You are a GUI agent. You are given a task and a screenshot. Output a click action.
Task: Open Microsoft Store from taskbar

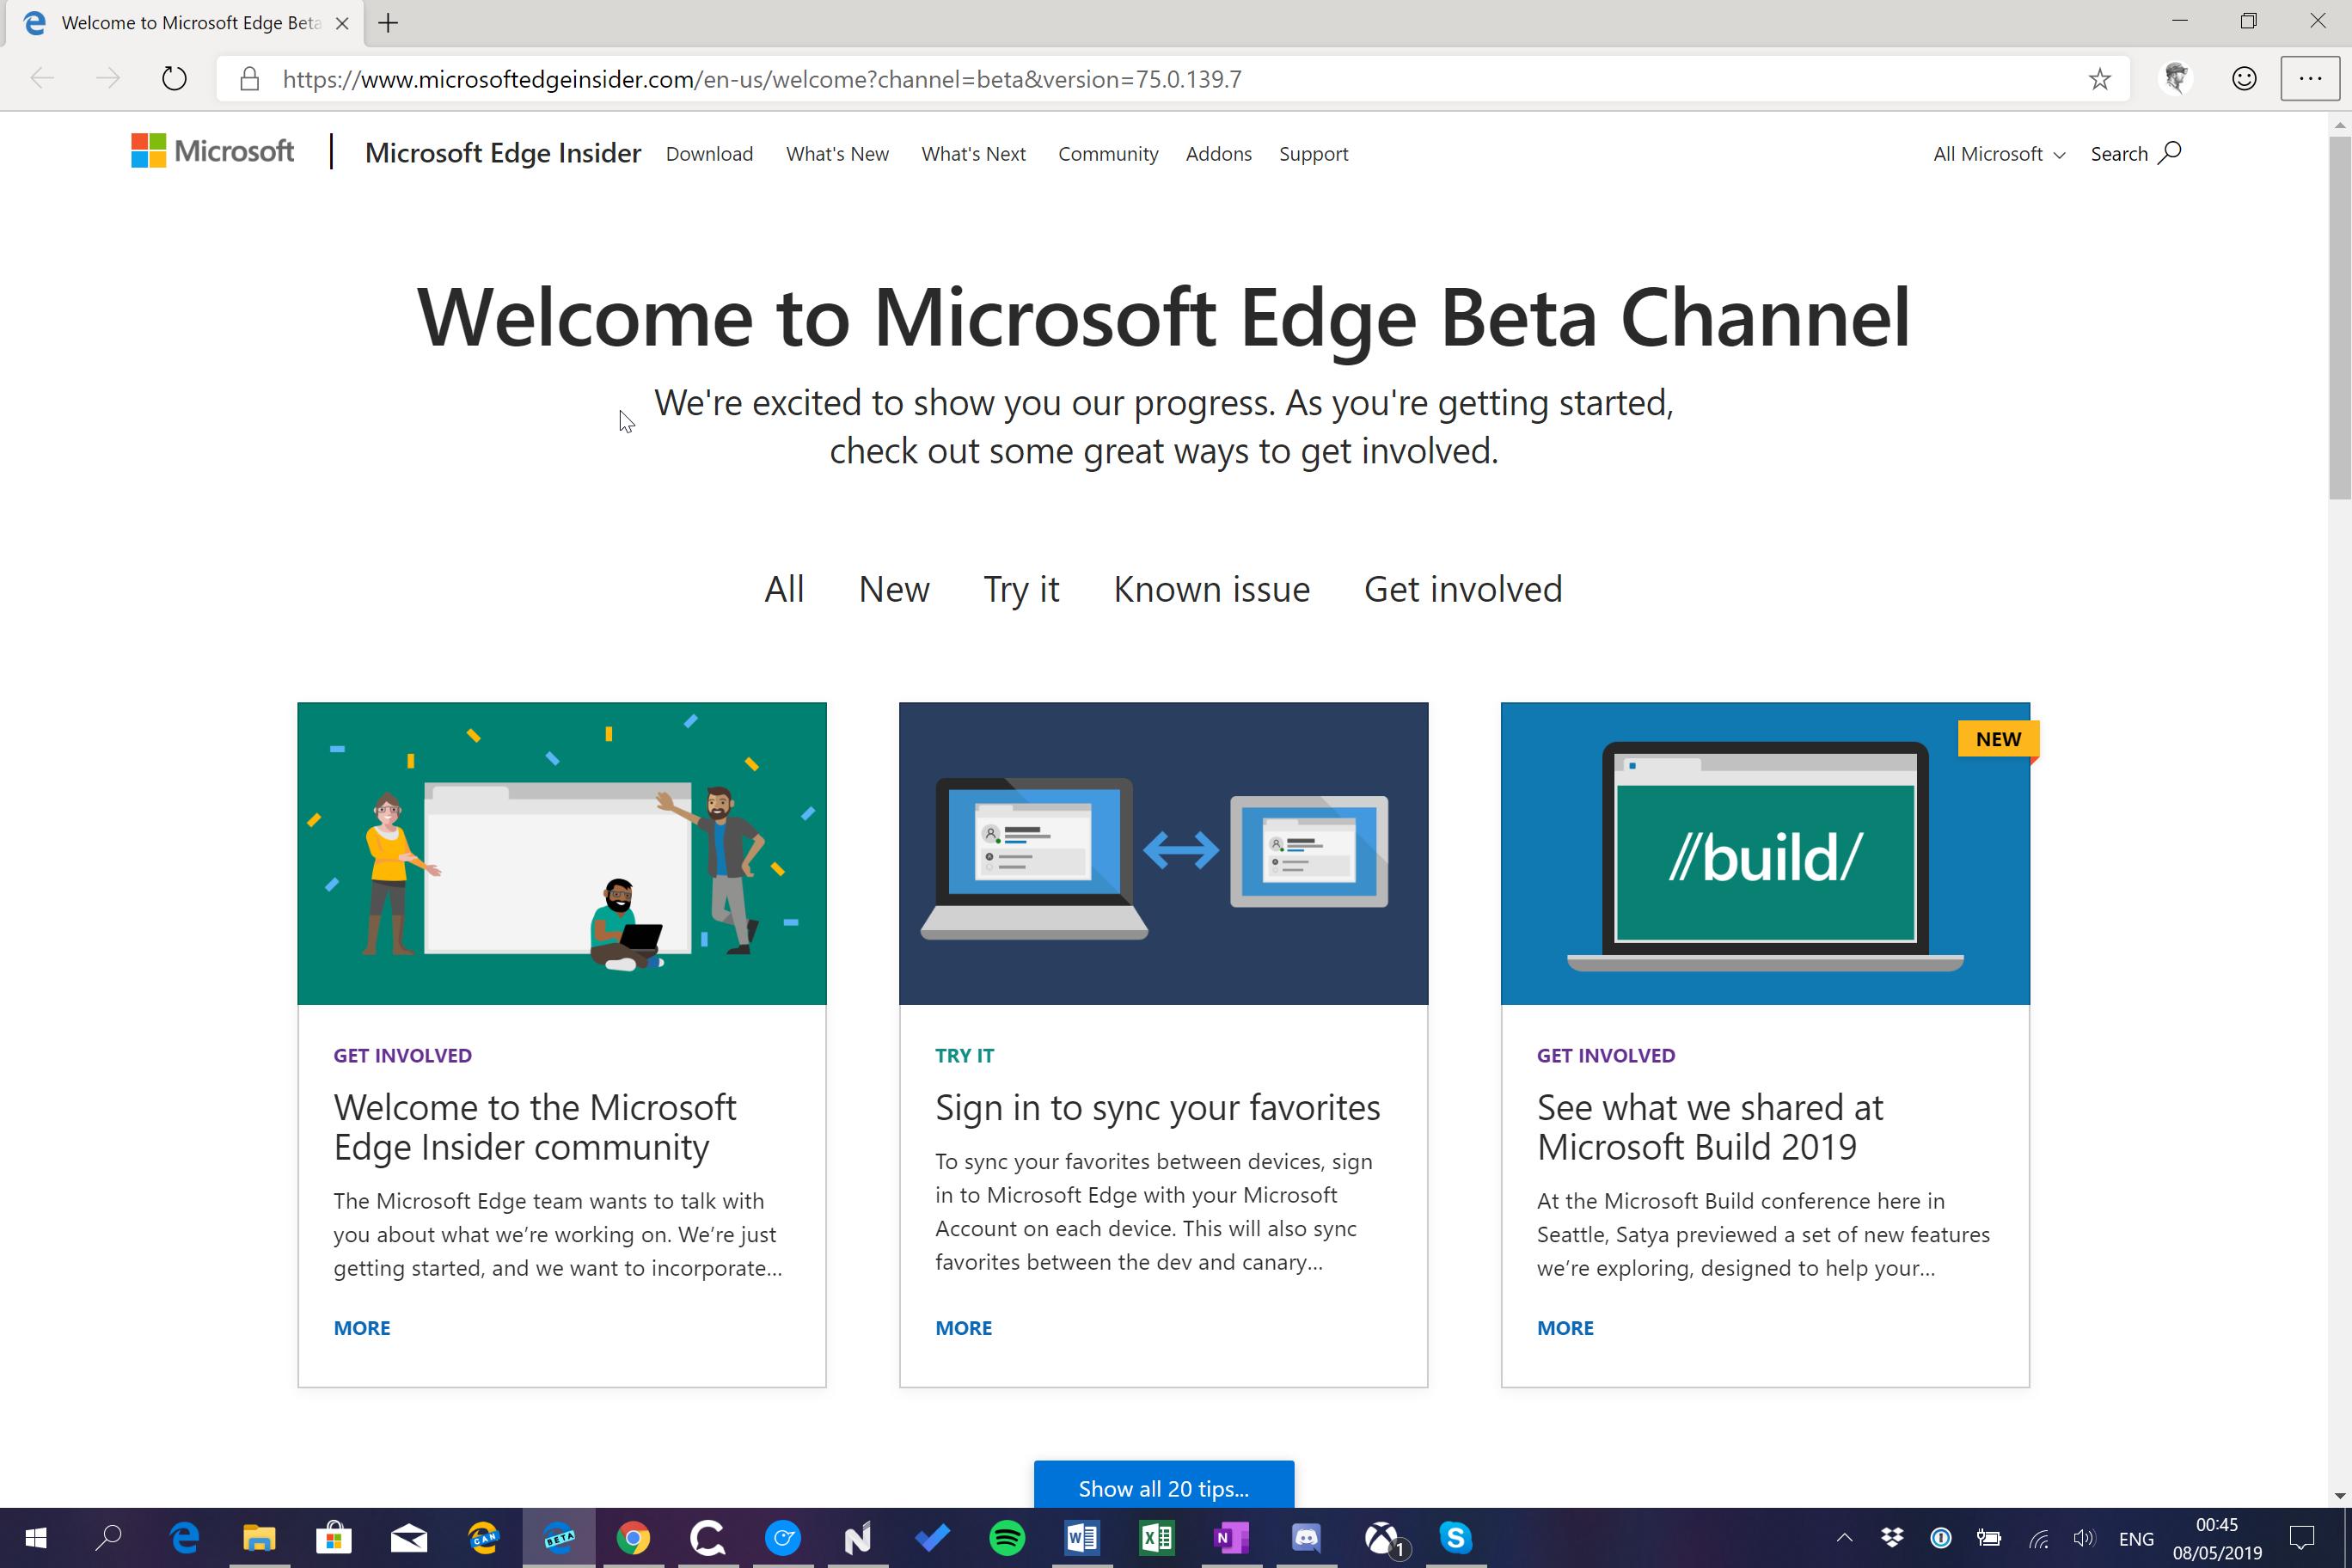click(x=334, y=1537)
